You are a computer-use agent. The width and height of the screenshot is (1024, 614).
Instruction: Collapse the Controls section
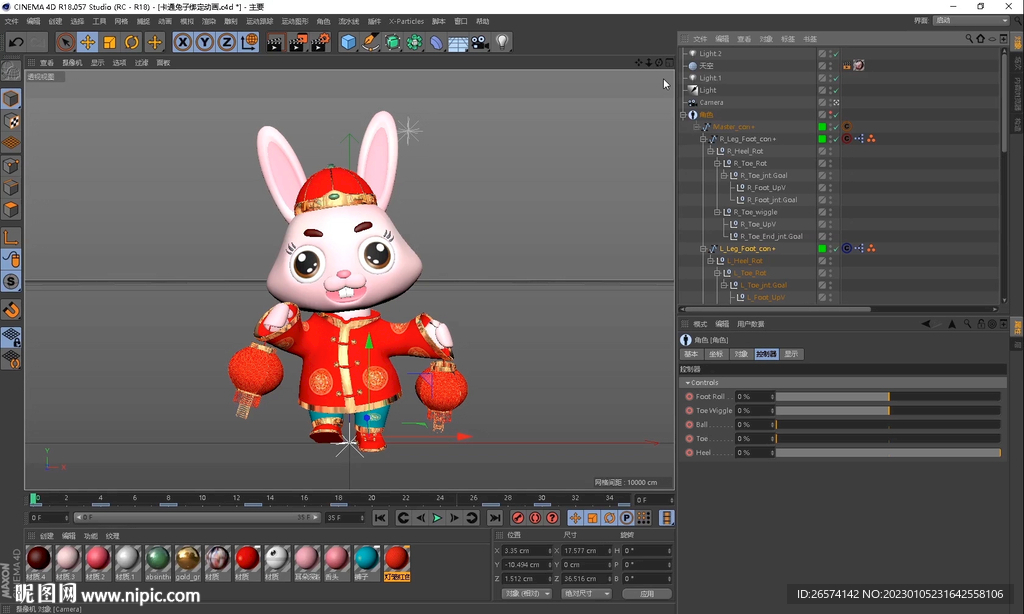point(687,383)
